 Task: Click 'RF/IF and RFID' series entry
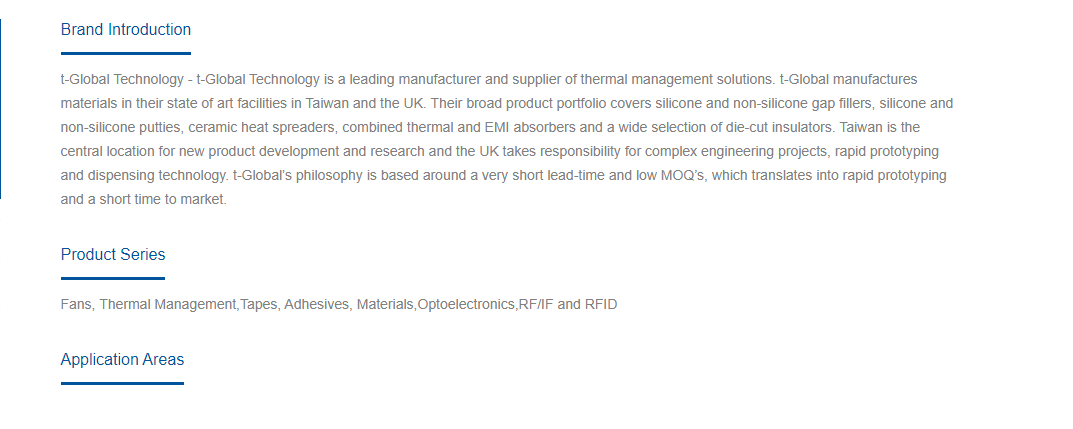click(x=568, y=304)
